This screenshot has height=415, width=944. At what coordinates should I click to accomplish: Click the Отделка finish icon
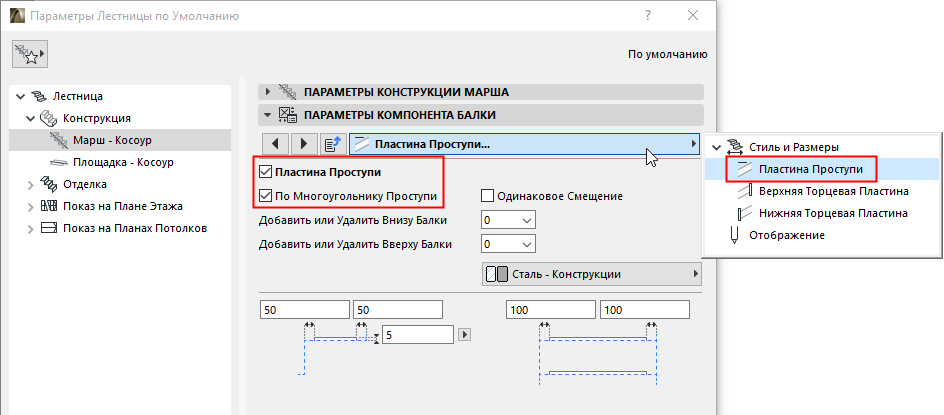point(47,184)
